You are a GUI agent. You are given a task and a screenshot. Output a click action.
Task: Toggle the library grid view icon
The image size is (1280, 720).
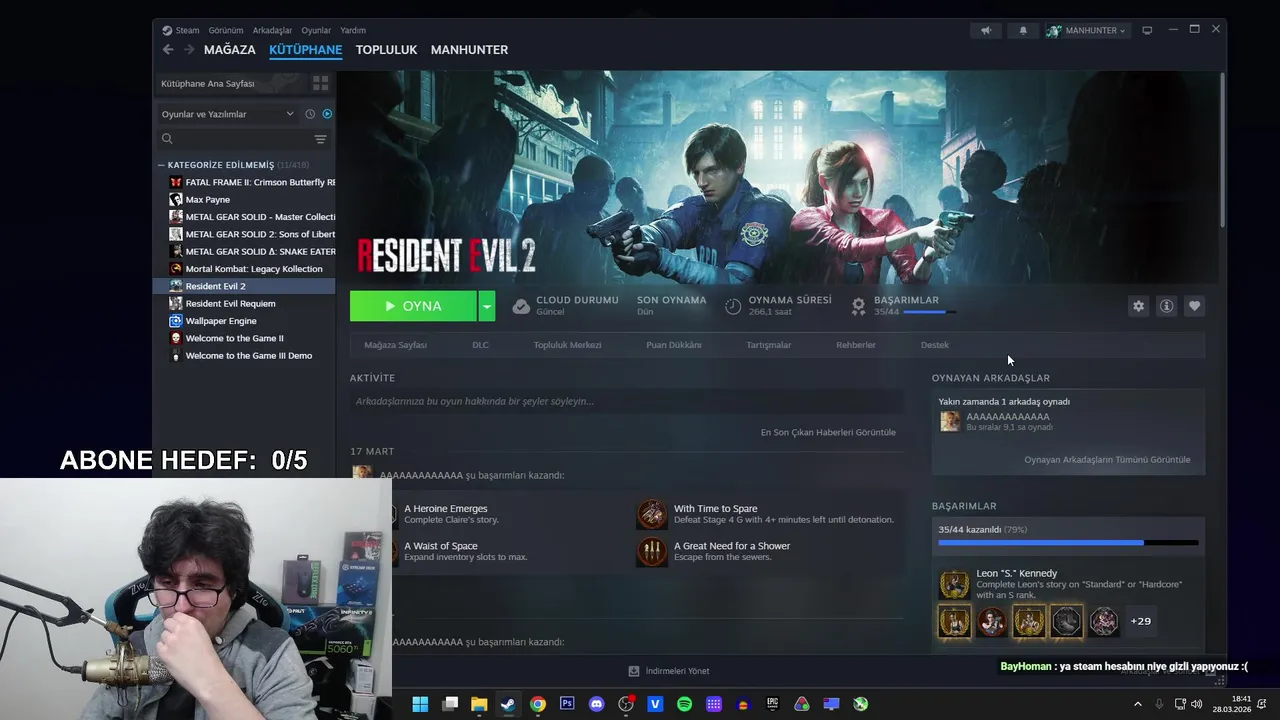click(320, 83)
